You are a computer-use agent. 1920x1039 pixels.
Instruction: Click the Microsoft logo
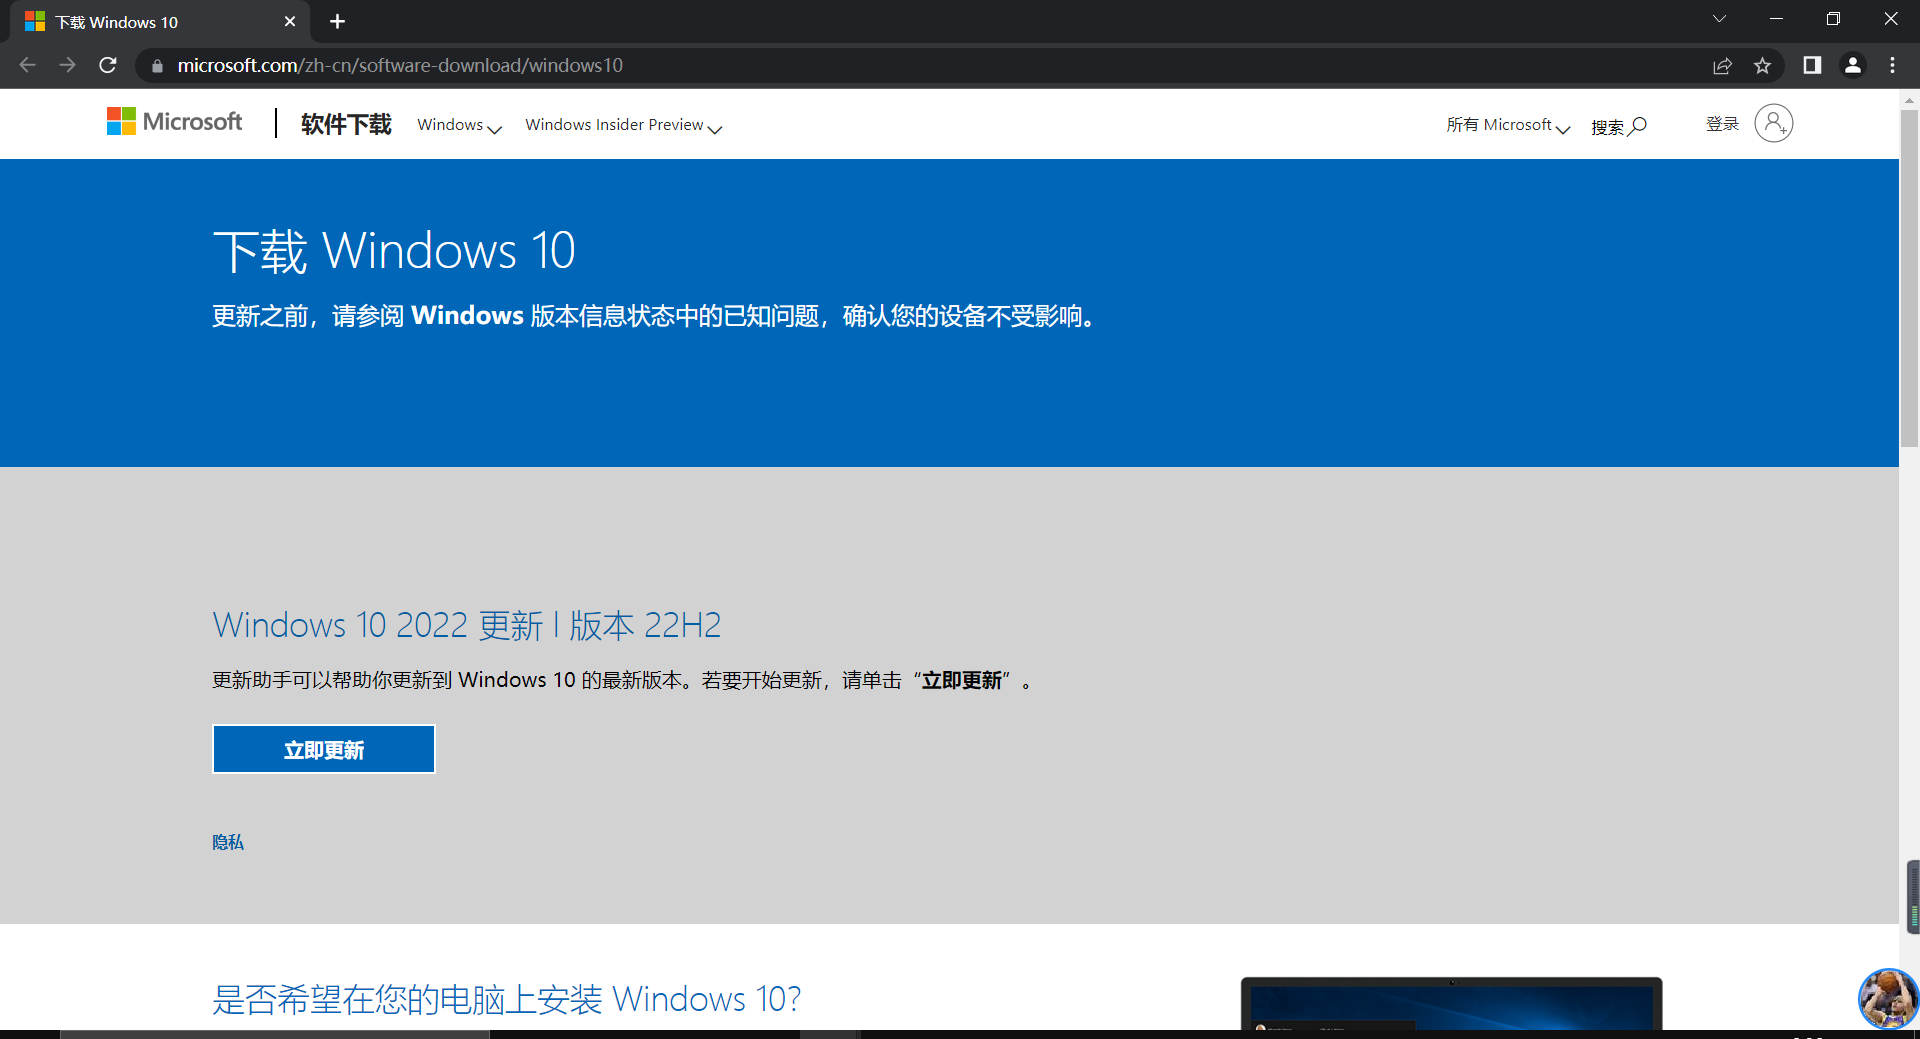pos(174,122)
